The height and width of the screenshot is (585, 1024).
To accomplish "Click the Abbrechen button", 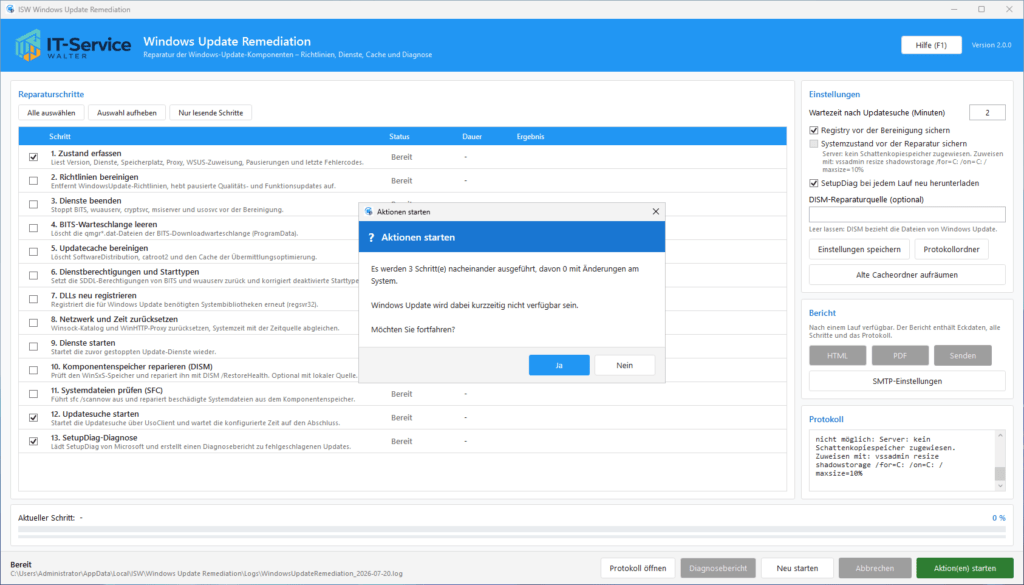I will tap(875, 568).
